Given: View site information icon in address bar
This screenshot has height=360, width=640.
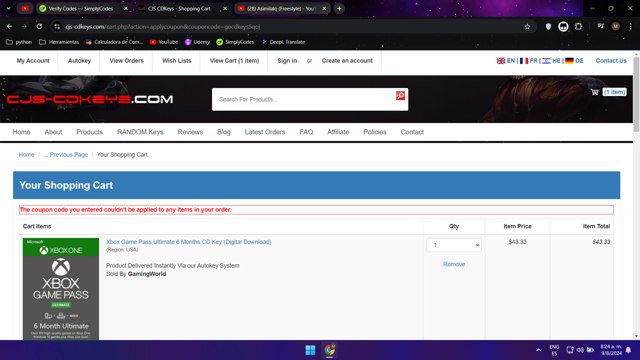Looking at the screenshot, I should tap(57, 27).
